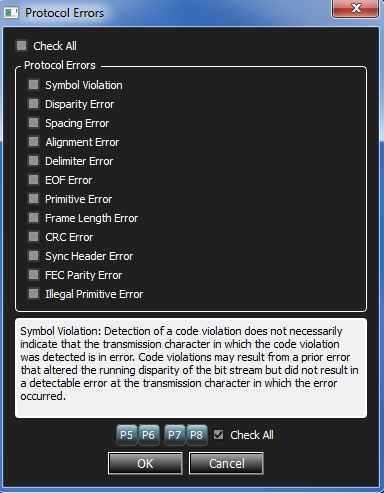Screen dimensions: 384x493
Task: Check the Symbol Violation checkbox
Action: coord(33,85)
